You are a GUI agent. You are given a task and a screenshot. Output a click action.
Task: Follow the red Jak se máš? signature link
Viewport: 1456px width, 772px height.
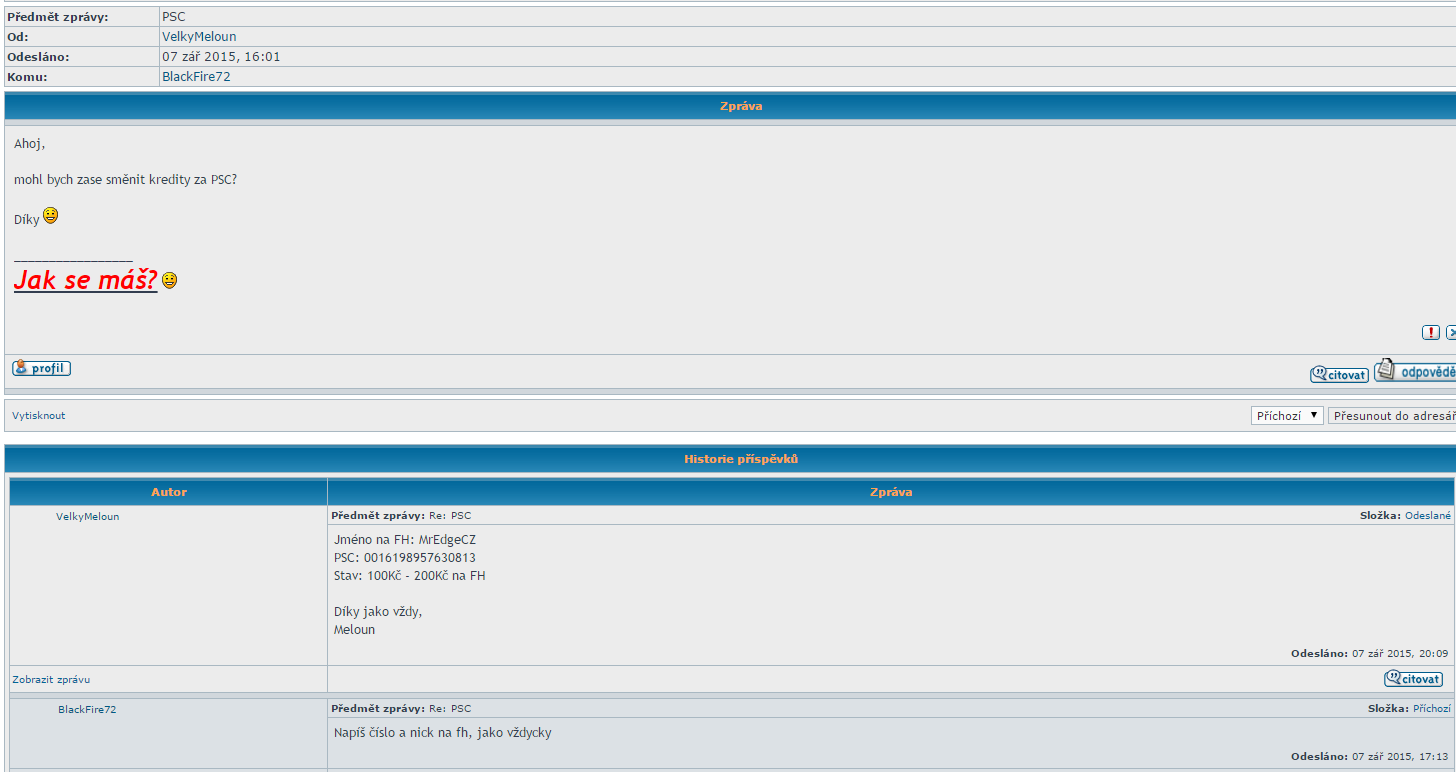tap(85, 280)
